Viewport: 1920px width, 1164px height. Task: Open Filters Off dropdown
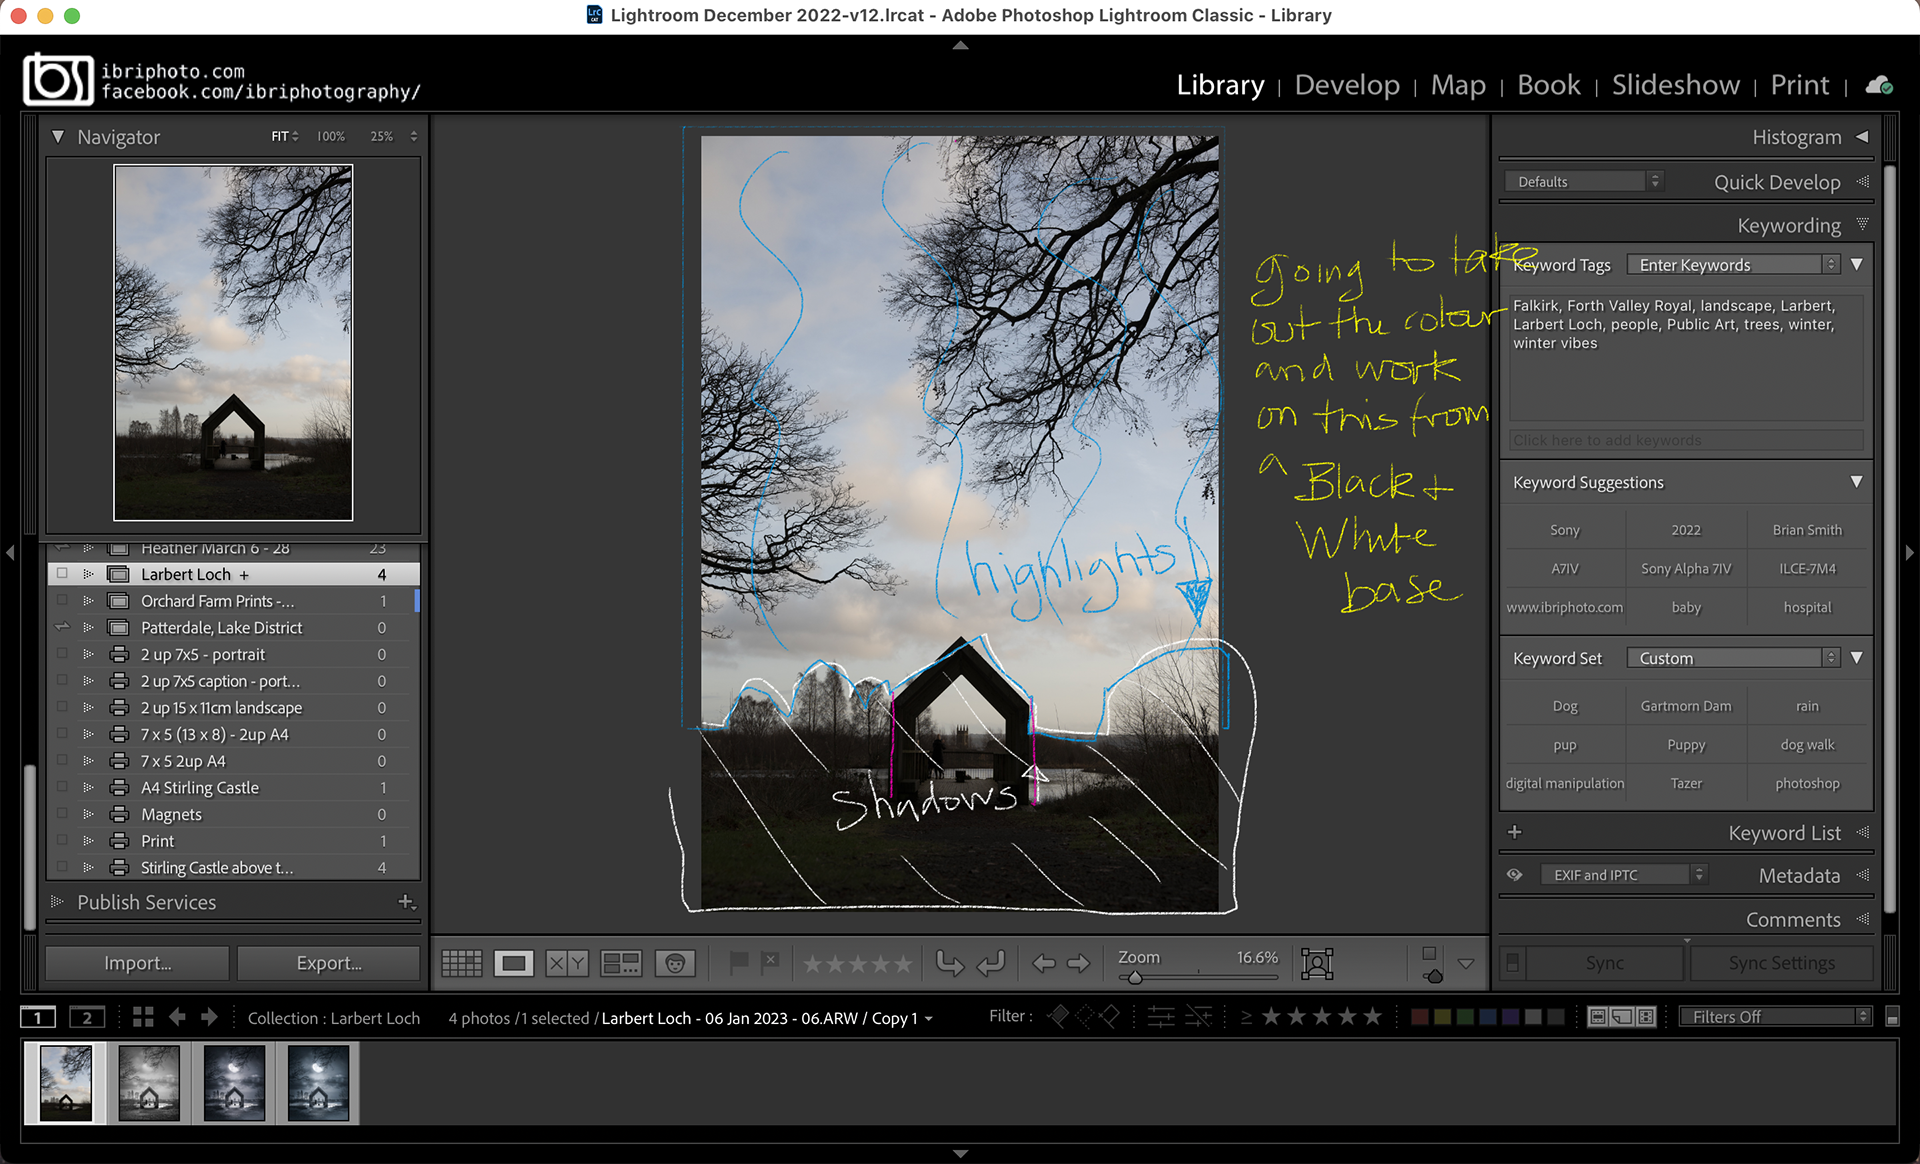pos(1775,1017)
